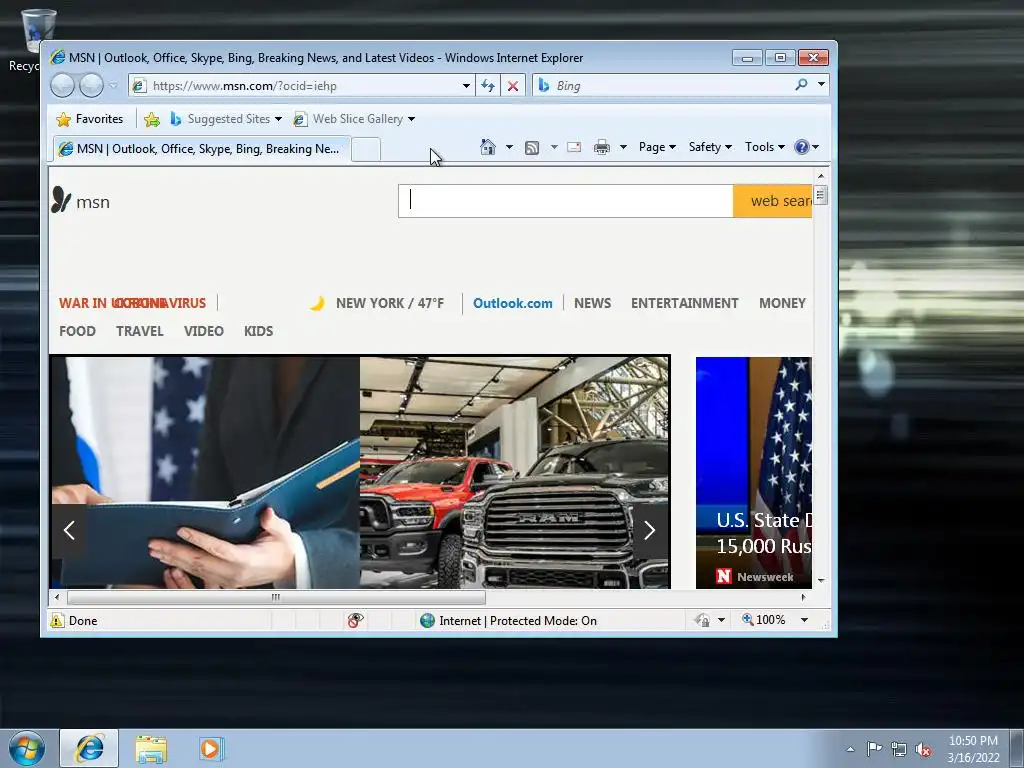Click the magnifier search icon
This screenshot has height=768, width=1024.
pos(801,85)
